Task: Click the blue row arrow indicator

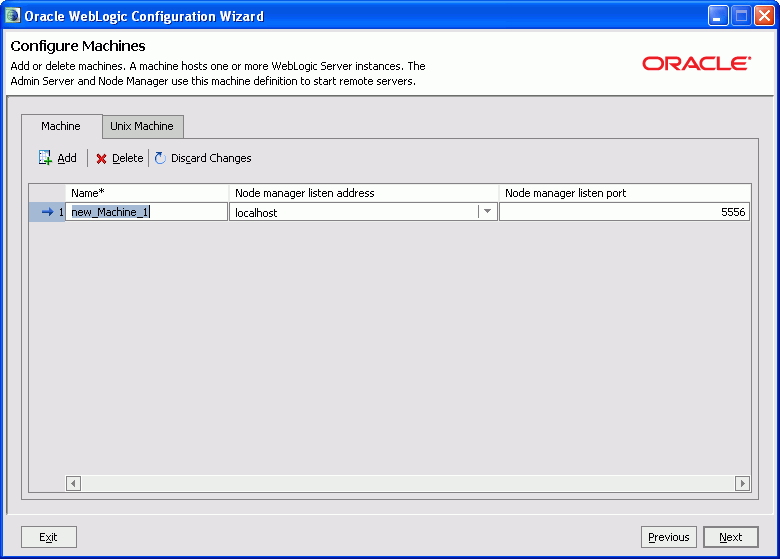Action: pos(47,212)
